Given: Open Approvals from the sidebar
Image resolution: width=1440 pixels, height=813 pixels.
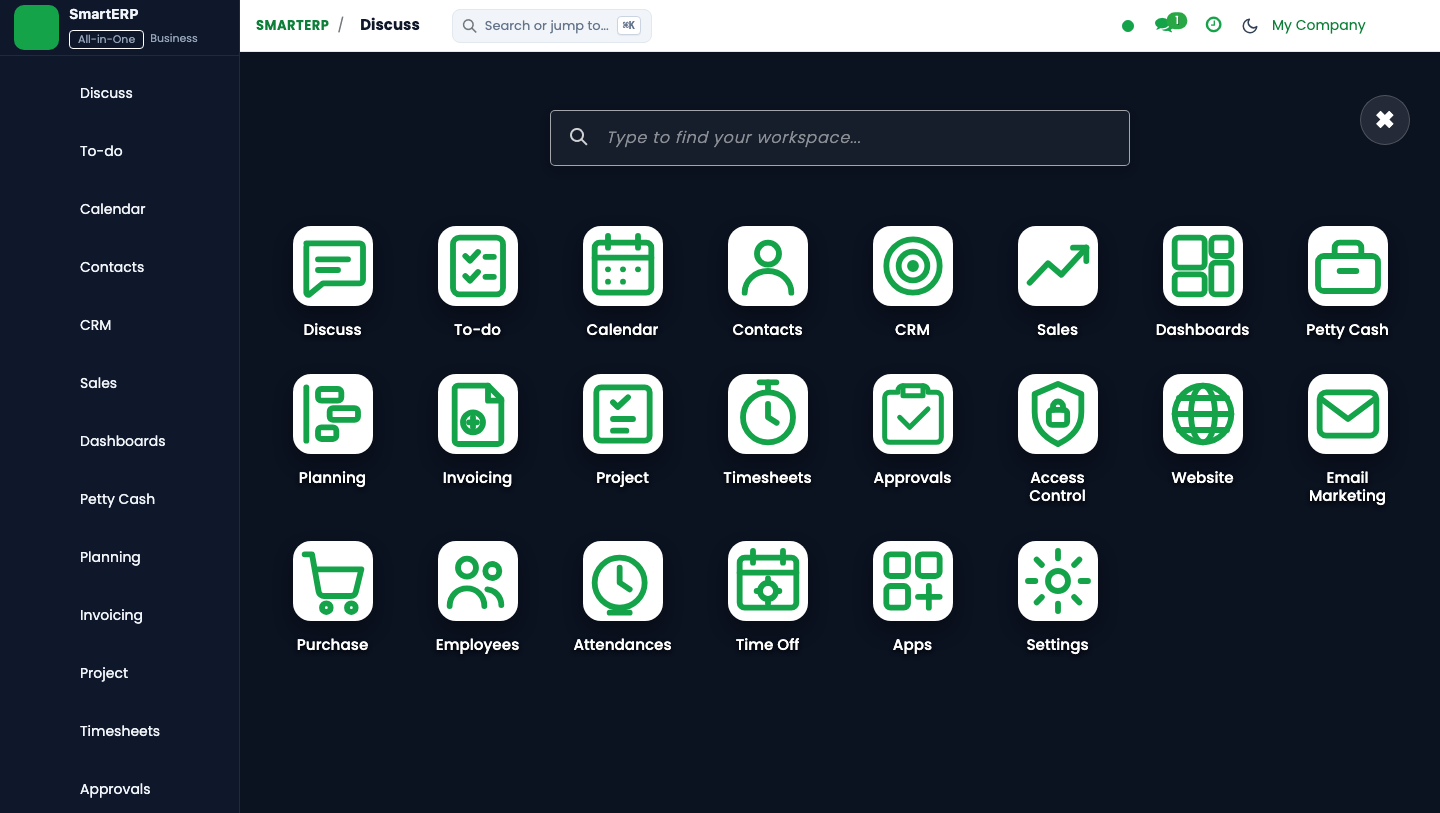Looking at the screenshot, I should (x=115, y=789).
